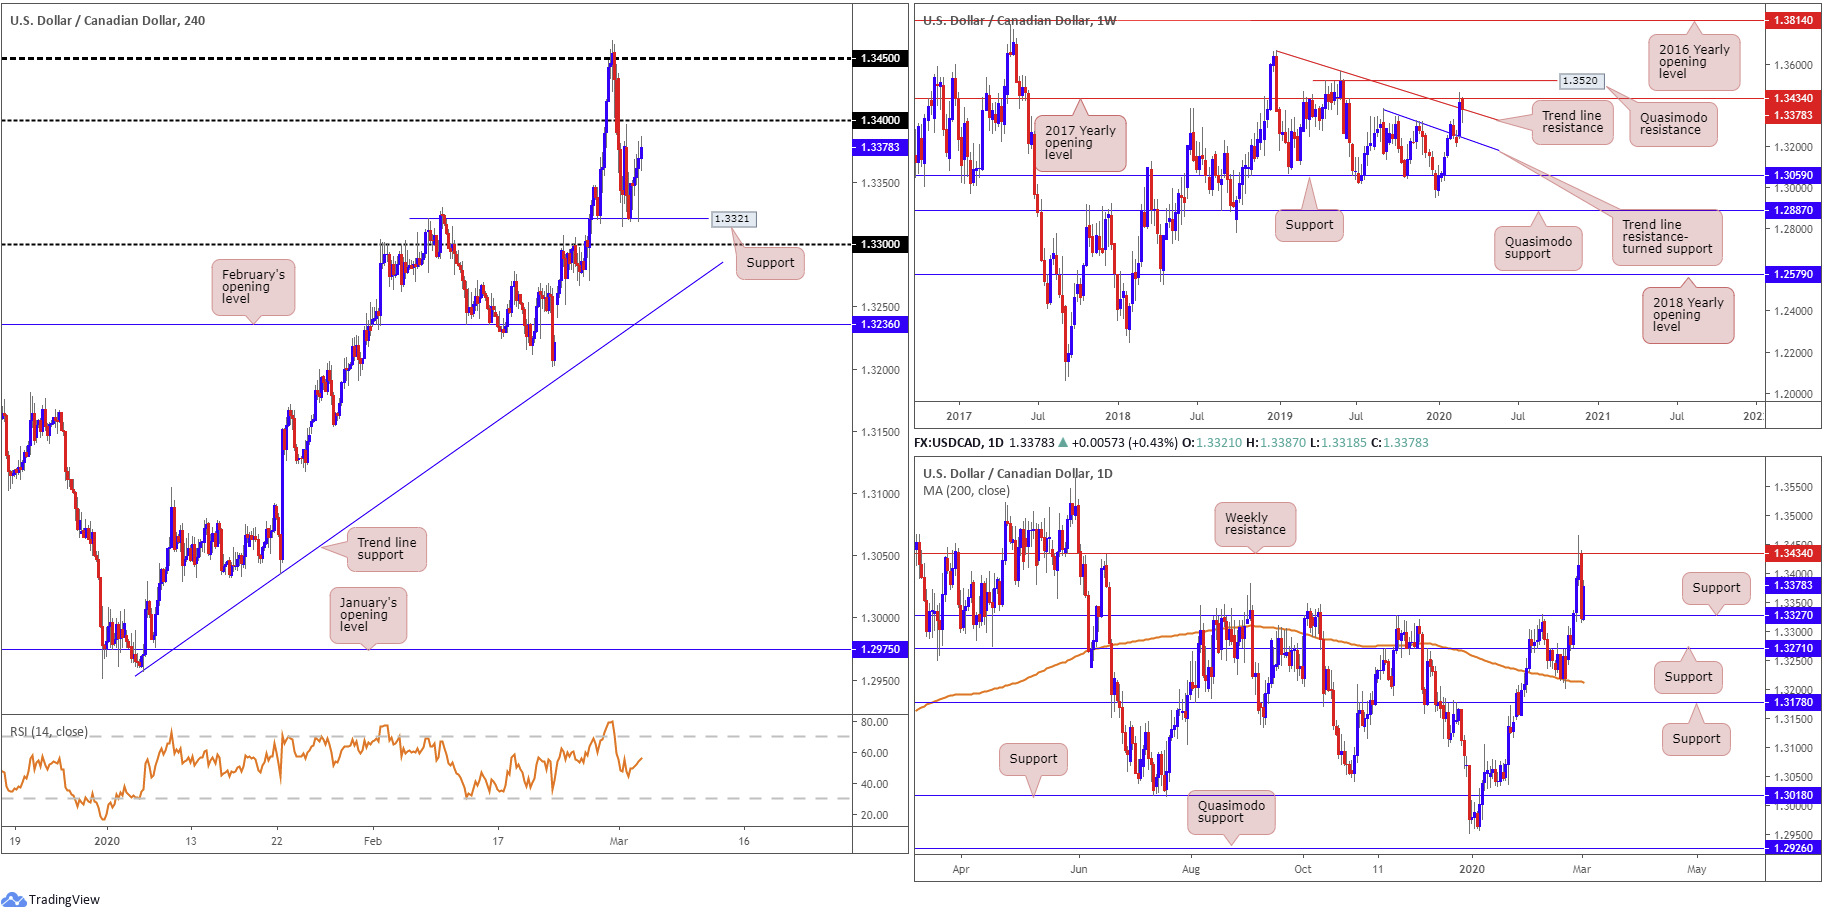Click January's opening level callout
Viewport: 1824px width, 910px height.
pos(368,615)
